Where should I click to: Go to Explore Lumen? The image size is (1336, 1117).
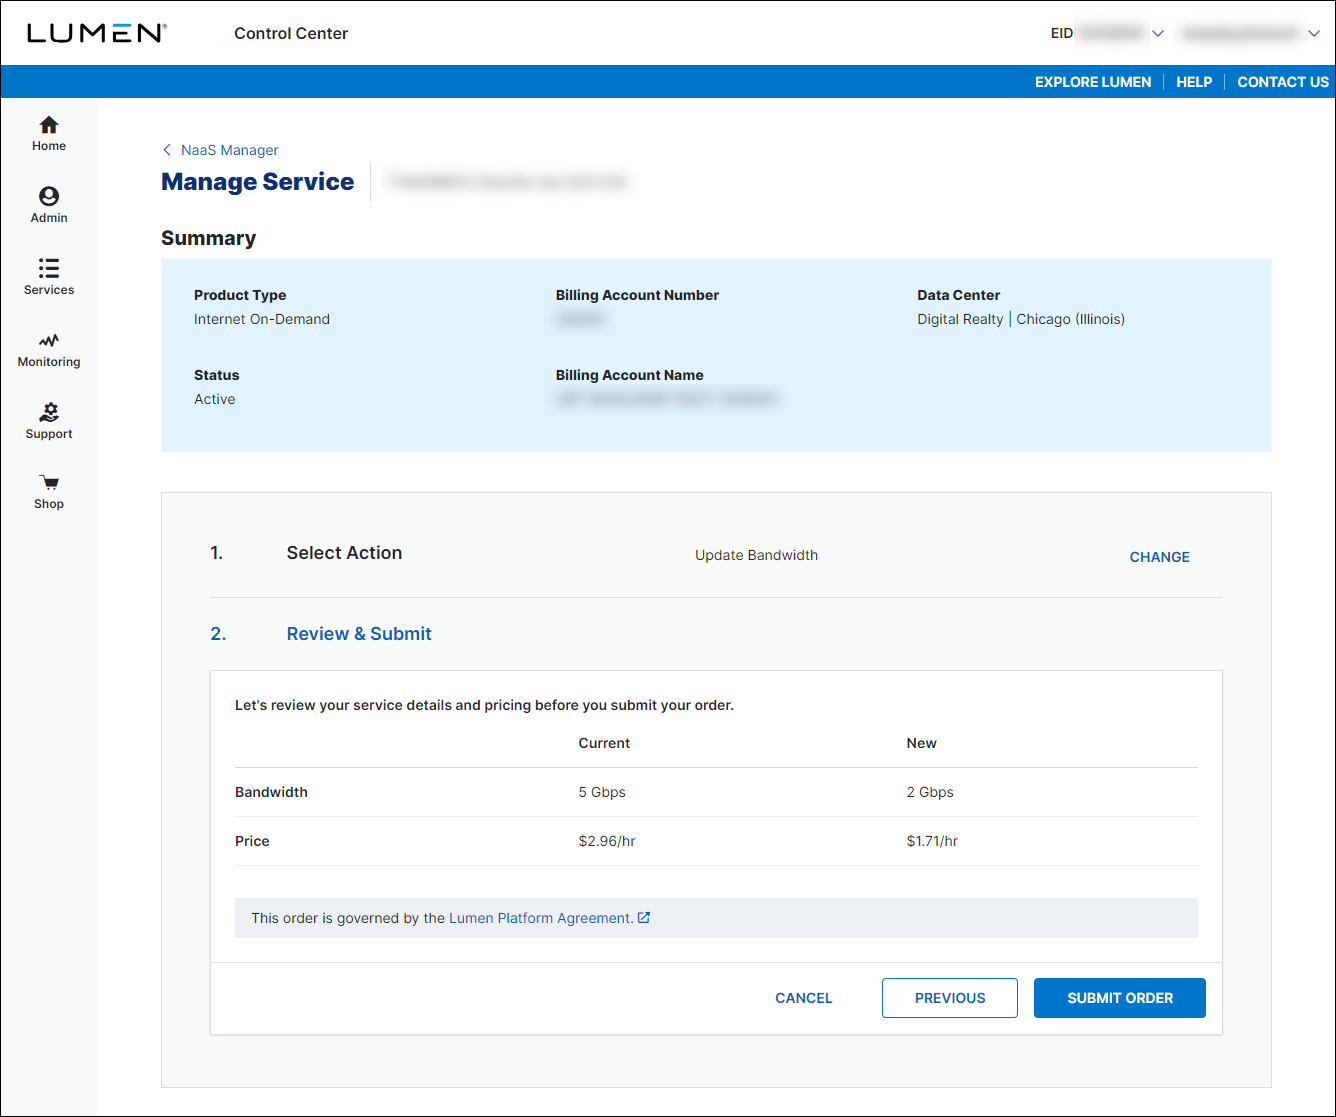tap(1093, 82)
